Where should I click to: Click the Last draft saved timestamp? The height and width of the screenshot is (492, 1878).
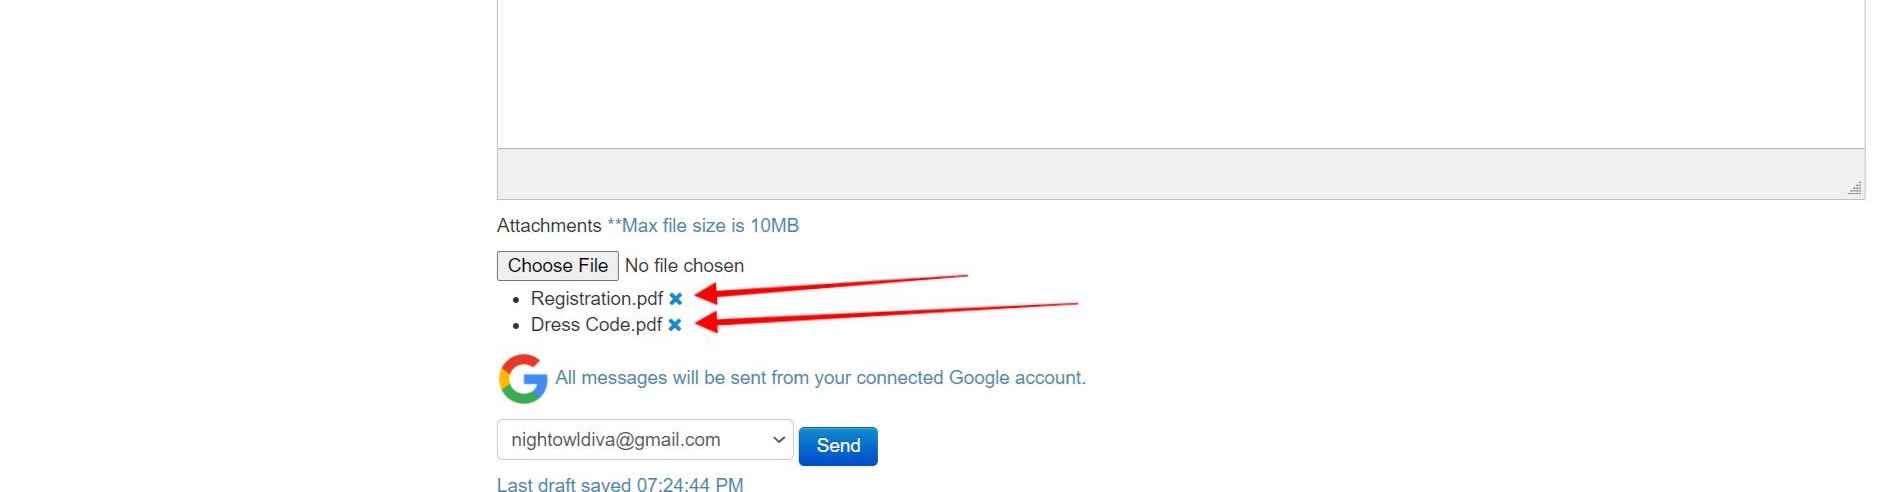click(x=620, y=485)
